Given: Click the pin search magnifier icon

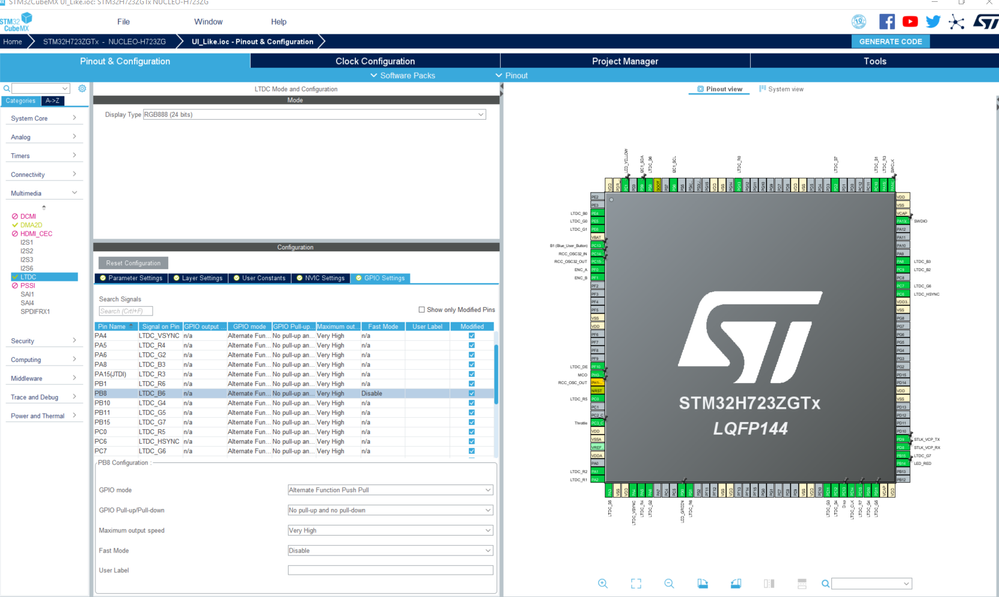Looking at the screenshot, I should pyautogui.click(x=826, y=584).
